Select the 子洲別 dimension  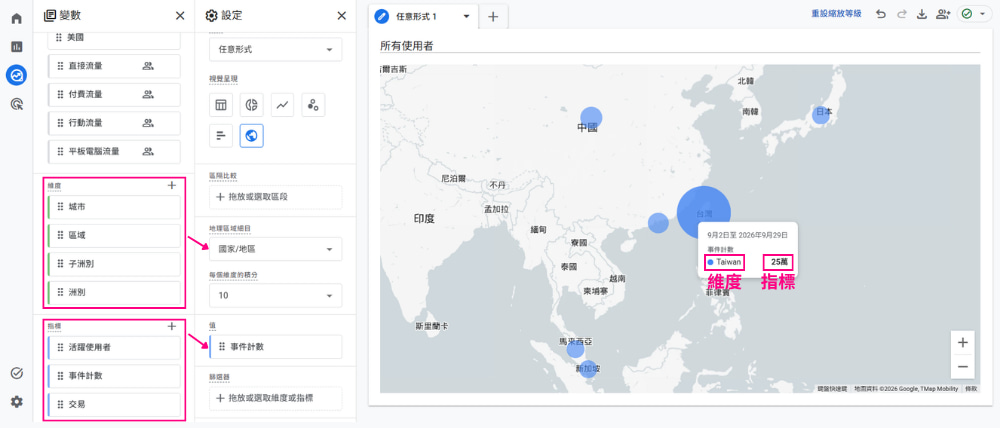(114, 263)
